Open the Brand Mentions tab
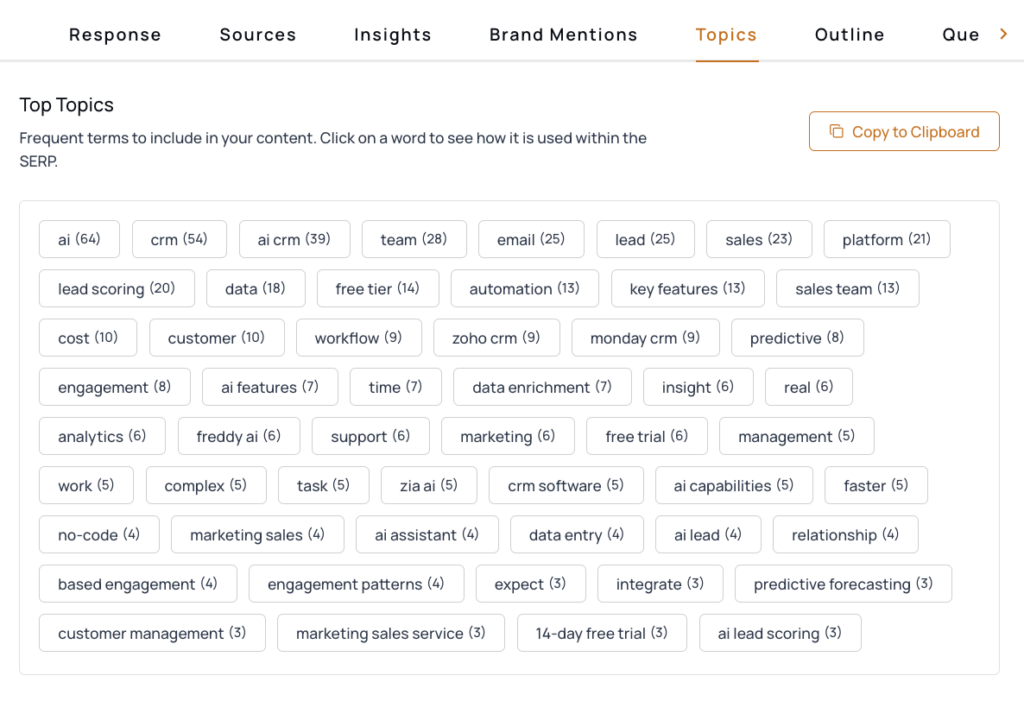This screenshot has width=1024, height=701. point(563,35)
